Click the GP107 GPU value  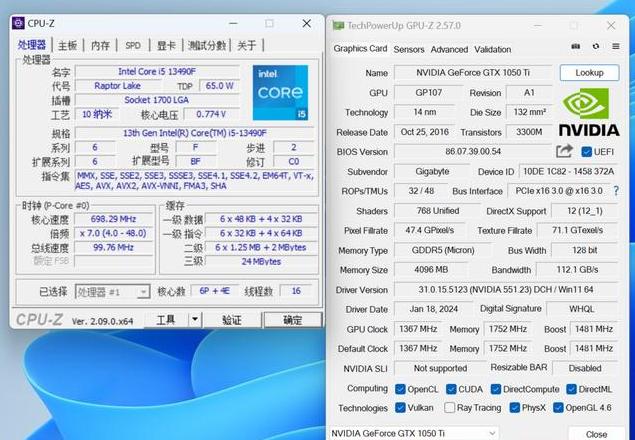(428, 92)
